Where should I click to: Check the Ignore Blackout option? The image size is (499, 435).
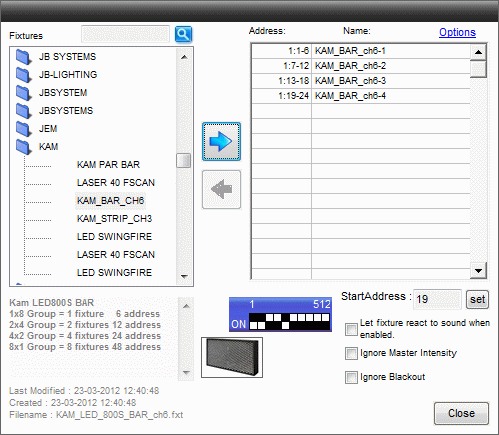point(351,377)
